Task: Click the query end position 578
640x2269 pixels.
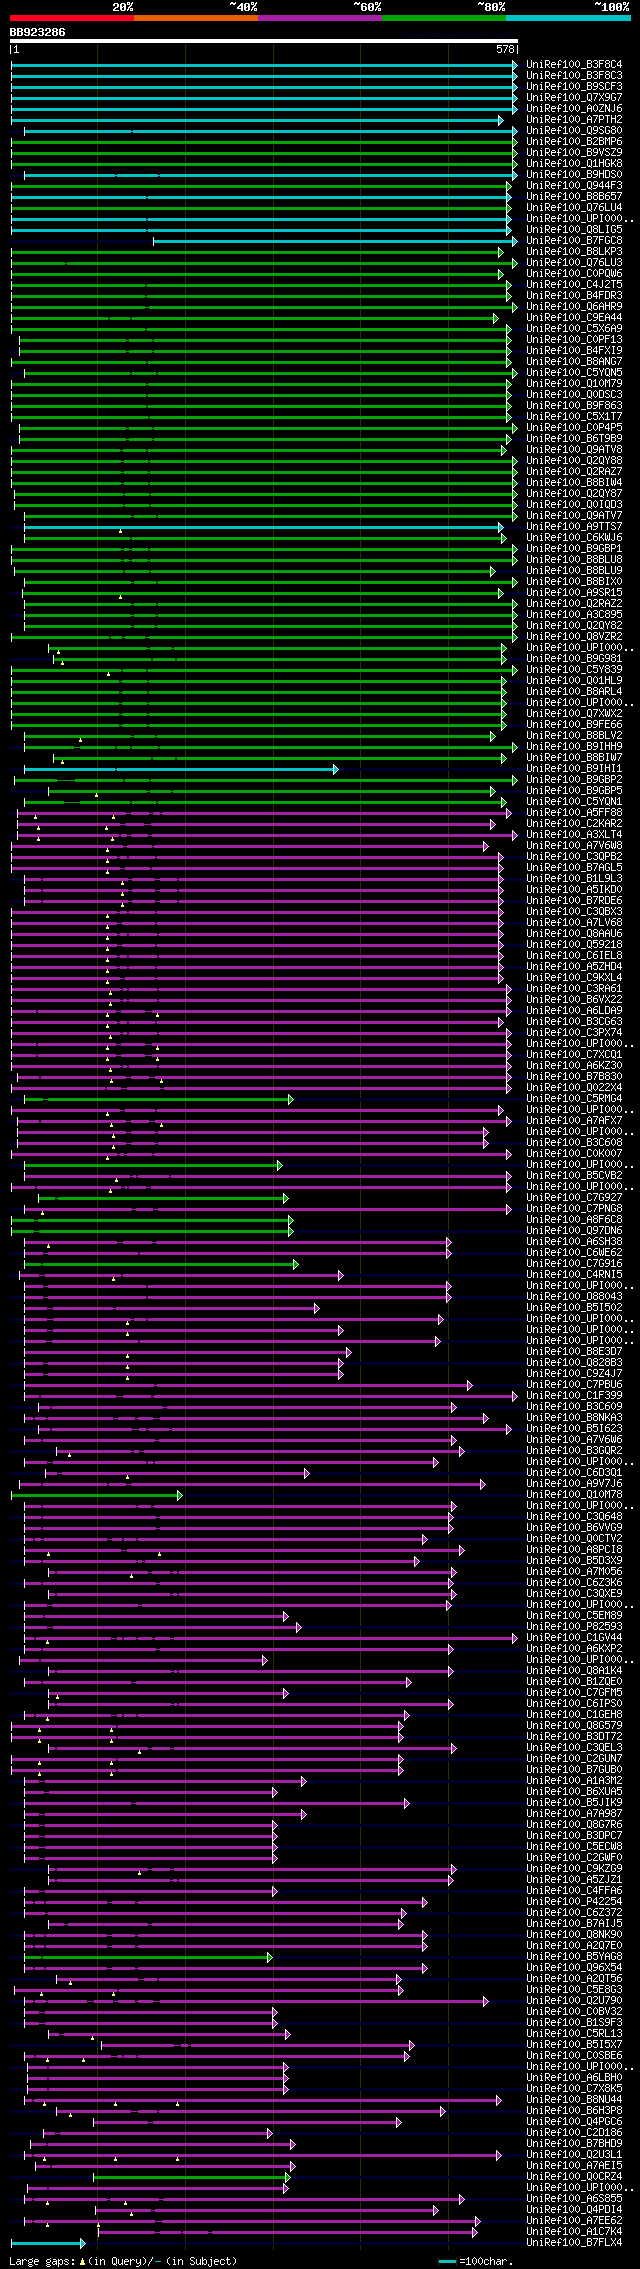Action: pyautogui.click(x=505, y=49)
